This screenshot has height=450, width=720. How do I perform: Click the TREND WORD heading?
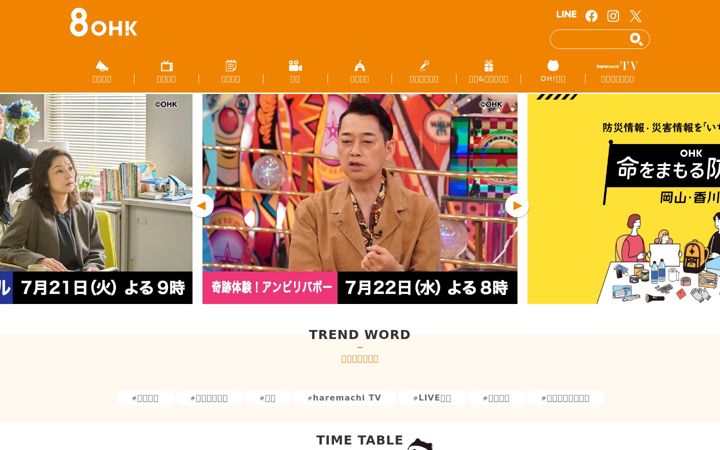click(x=360, y=334)
